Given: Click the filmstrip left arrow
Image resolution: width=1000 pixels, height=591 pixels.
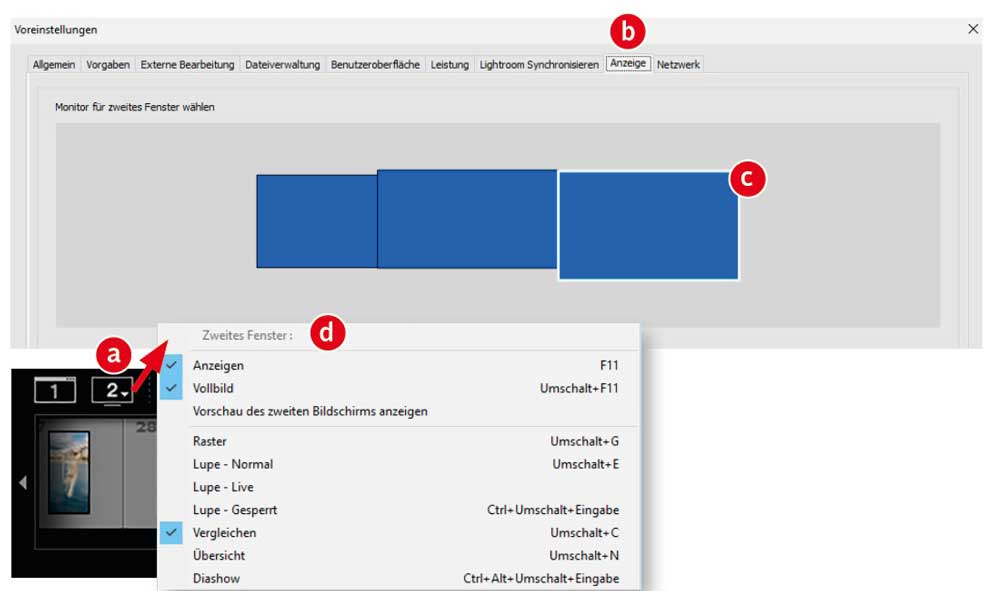Looking at the screenshot, I should point(23,483).
